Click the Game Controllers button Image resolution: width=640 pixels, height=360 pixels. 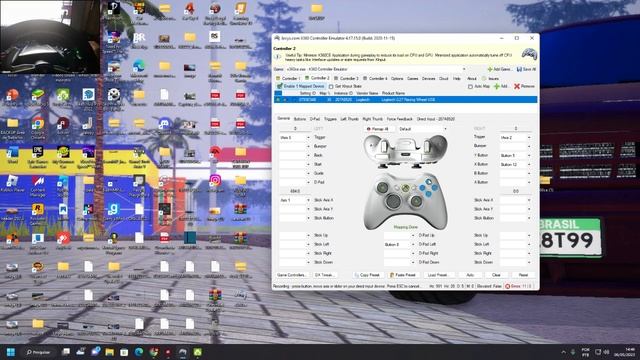(x=291, y=275)
